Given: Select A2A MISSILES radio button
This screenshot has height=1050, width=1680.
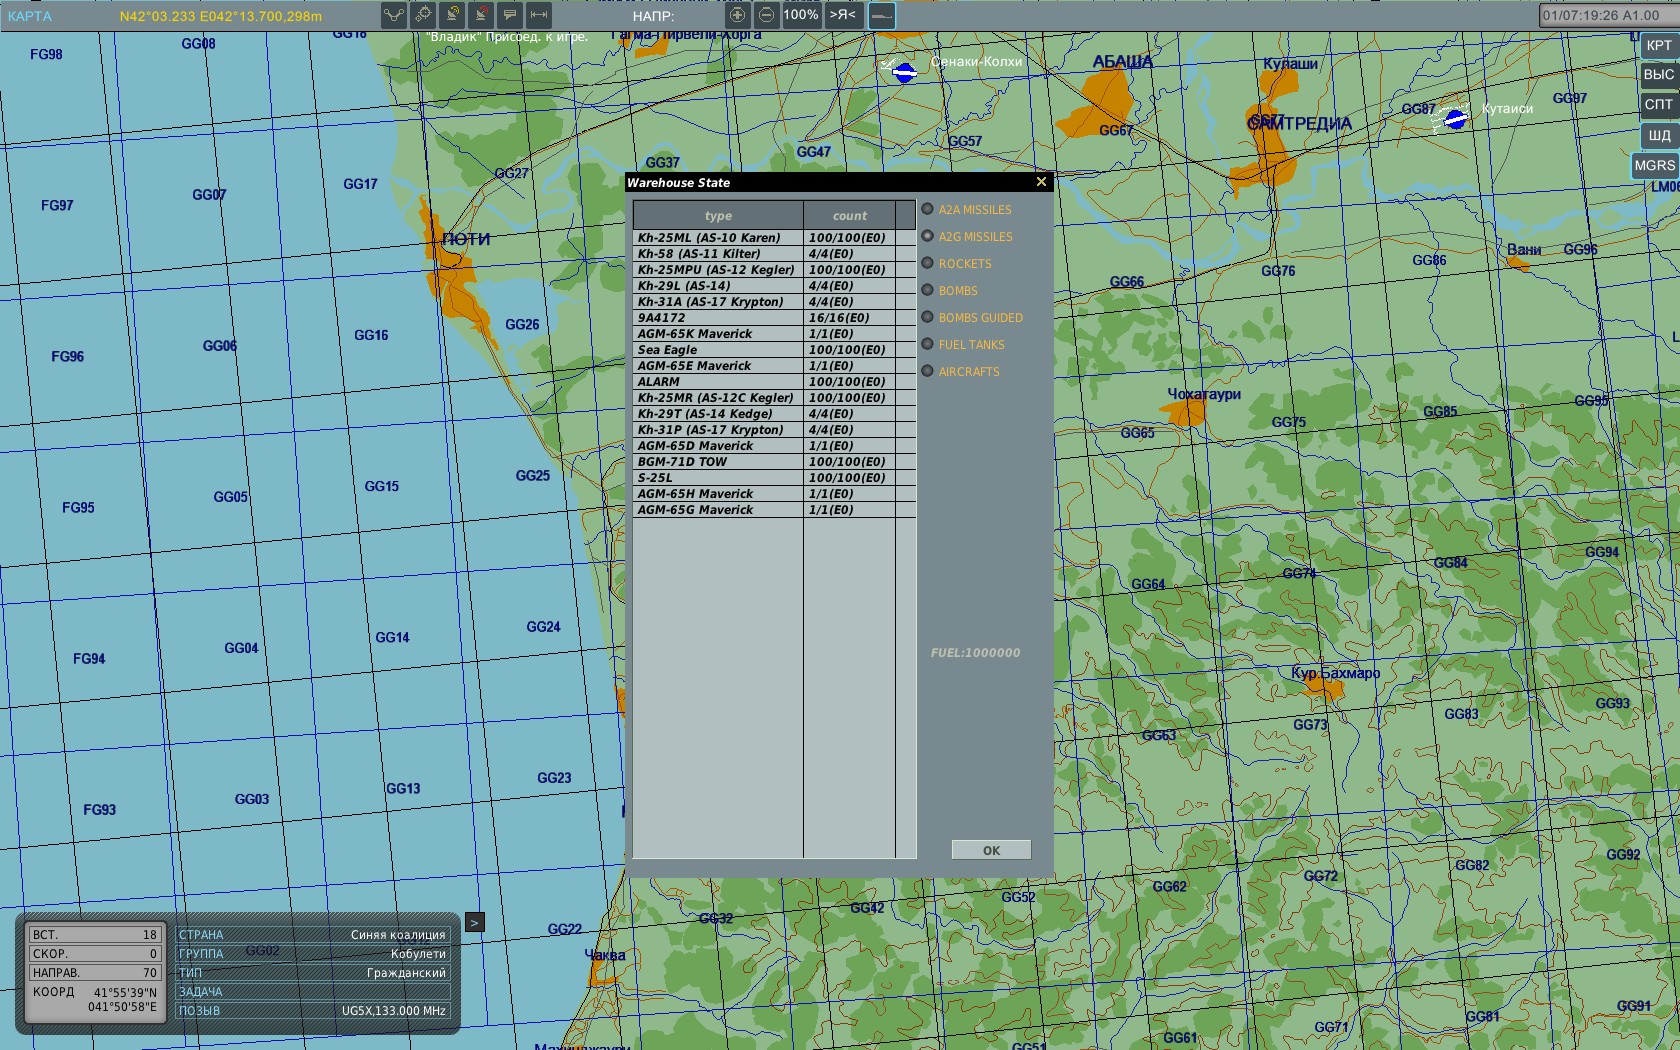Looking at the screenshot, I should (927, 209).
